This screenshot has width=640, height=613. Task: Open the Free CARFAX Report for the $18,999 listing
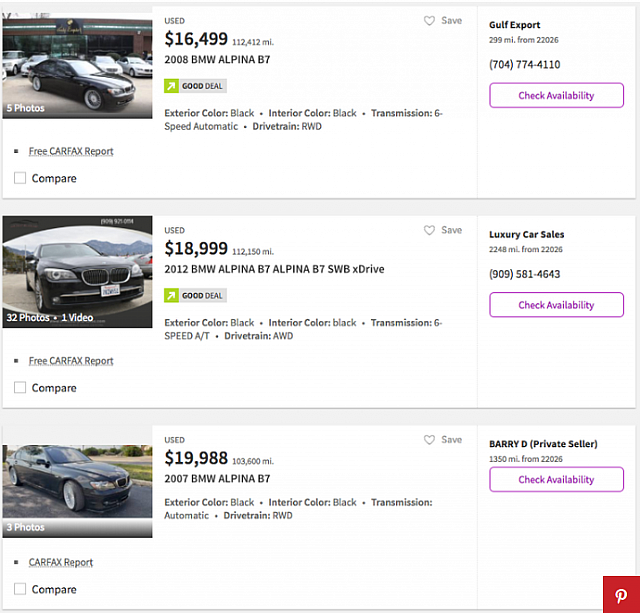(x=71, y=361)
